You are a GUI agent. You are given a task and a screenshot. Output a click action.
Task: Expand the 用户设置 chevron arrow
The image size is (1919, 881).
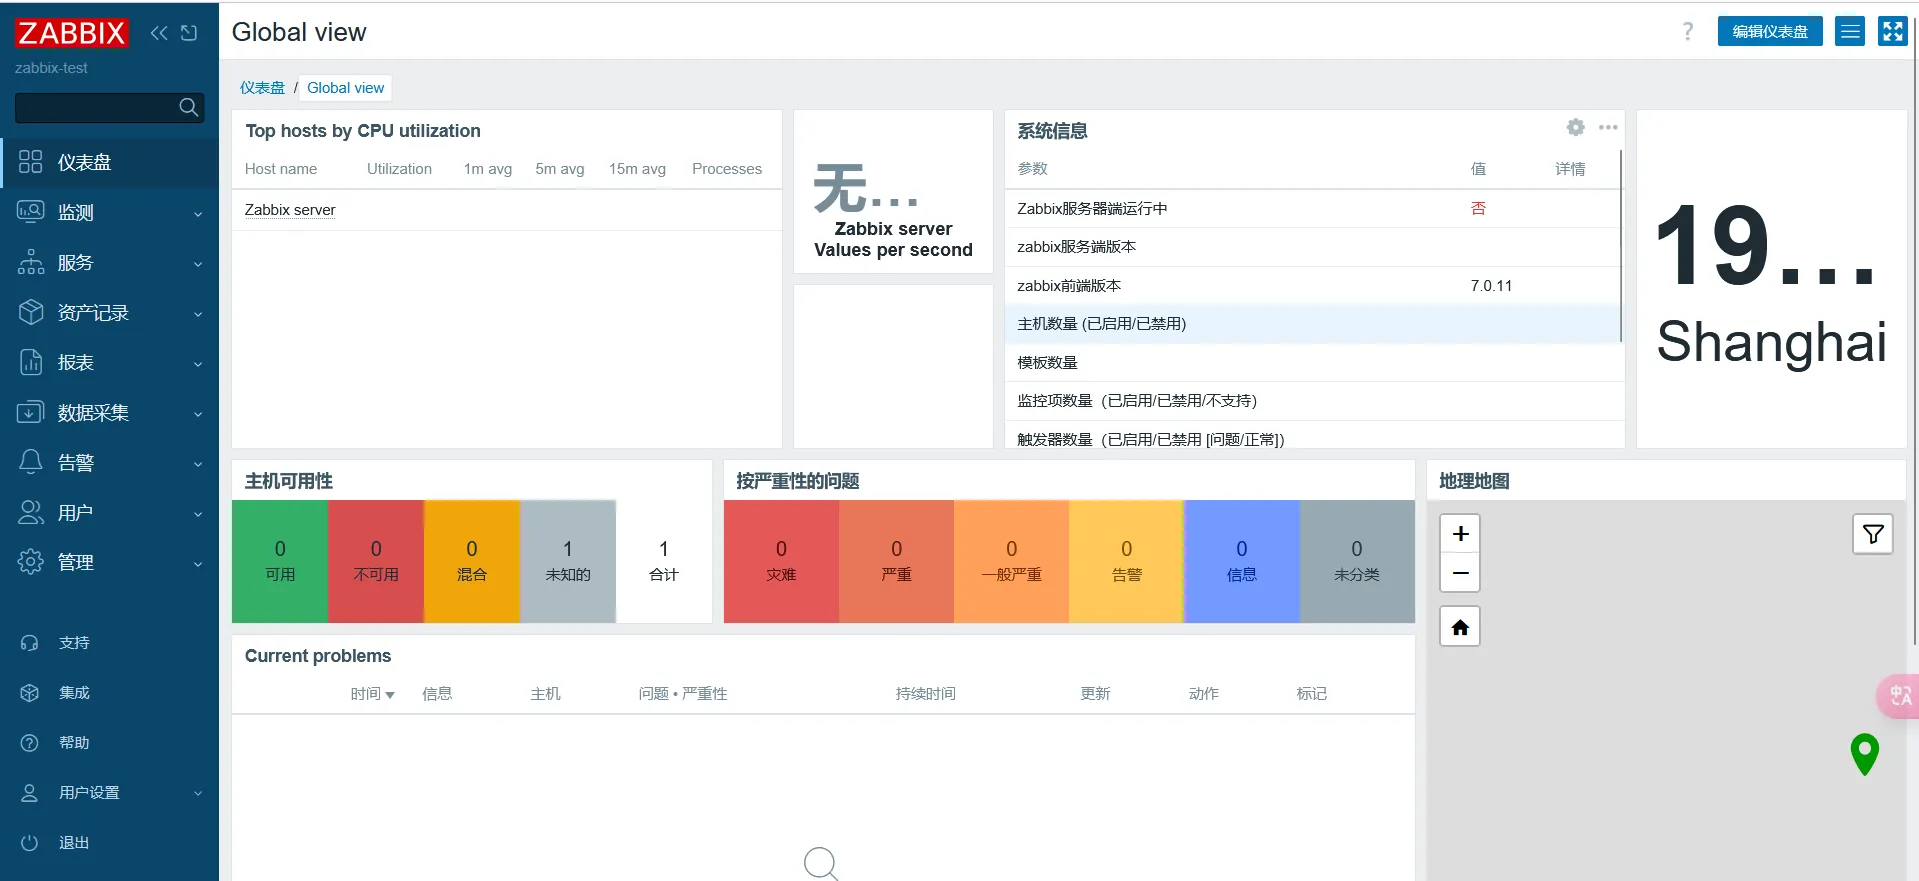198,794
